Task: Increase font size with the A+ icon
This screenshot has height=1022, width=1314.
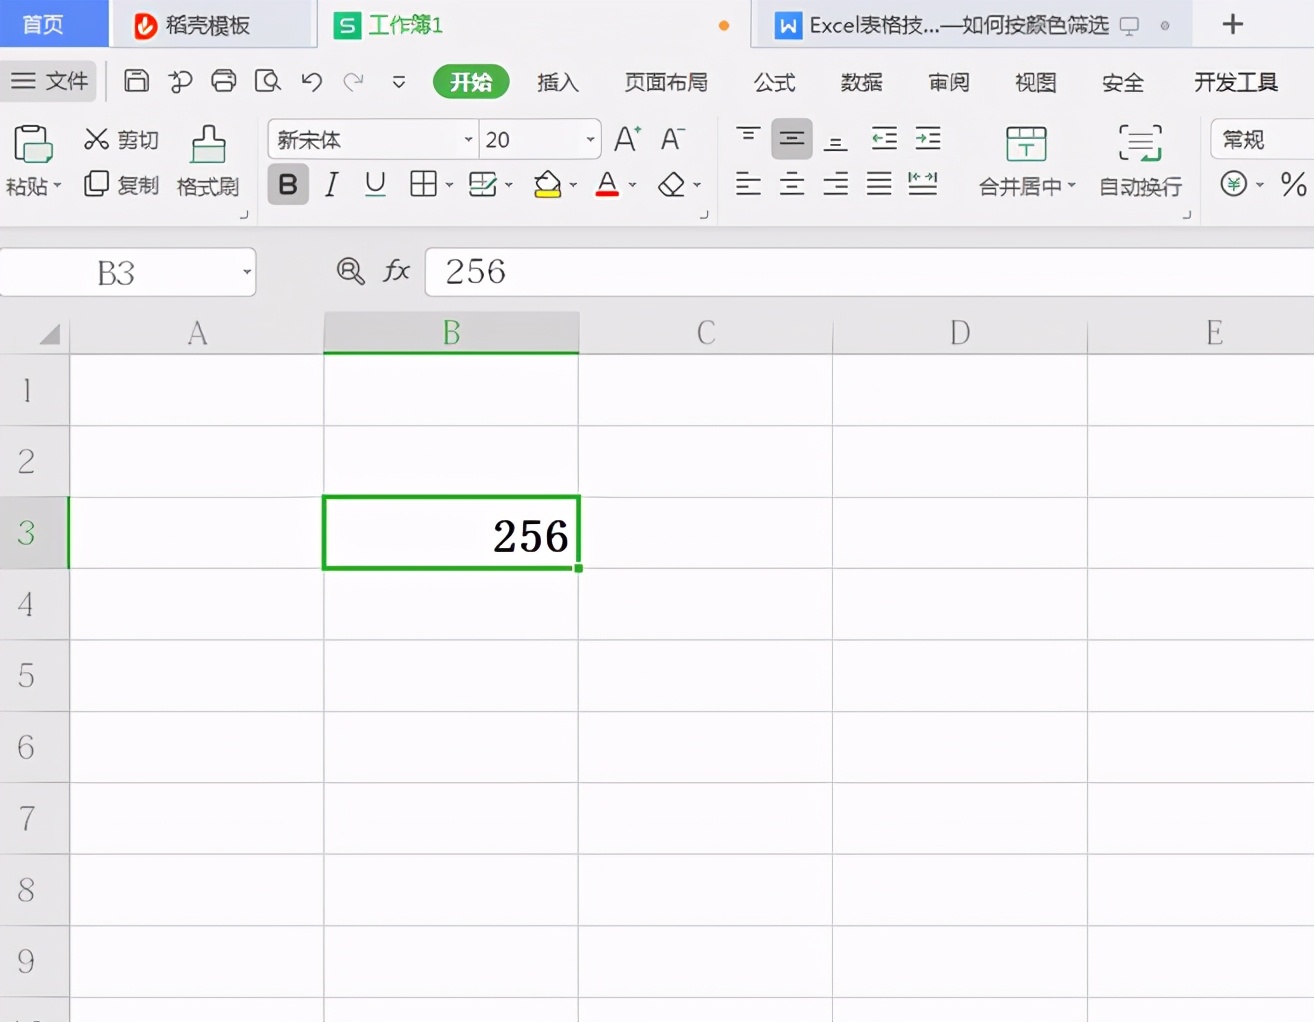Action: pyautogui.click(x=626, y=139)
